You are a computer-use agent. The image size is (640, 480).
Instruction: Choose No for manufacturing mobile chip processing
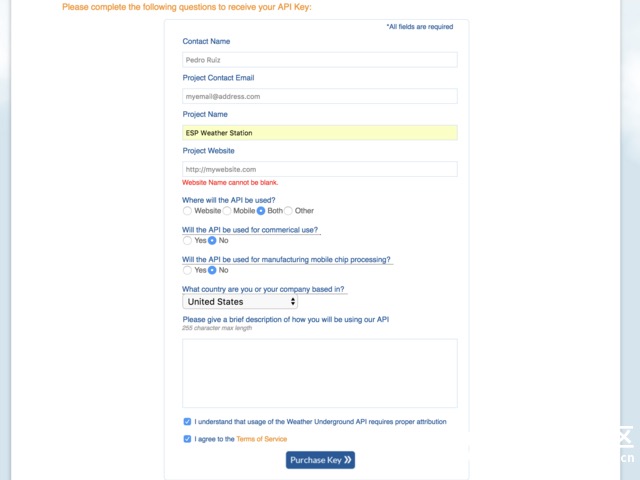tap(212, 270)
